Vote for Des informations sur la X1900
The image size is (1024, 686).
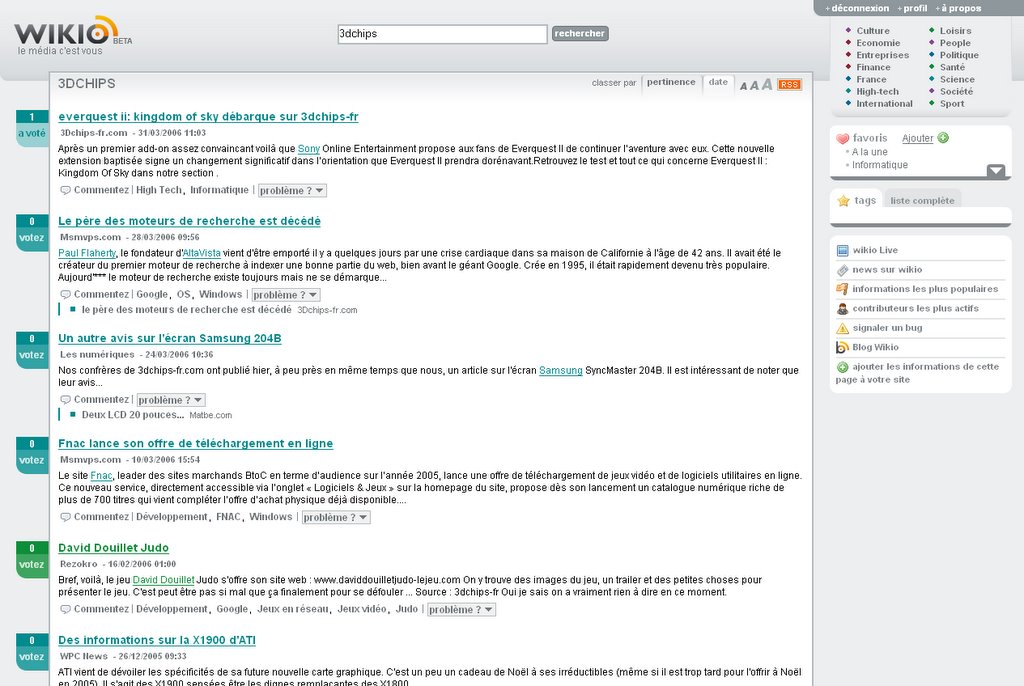point(32,657)
